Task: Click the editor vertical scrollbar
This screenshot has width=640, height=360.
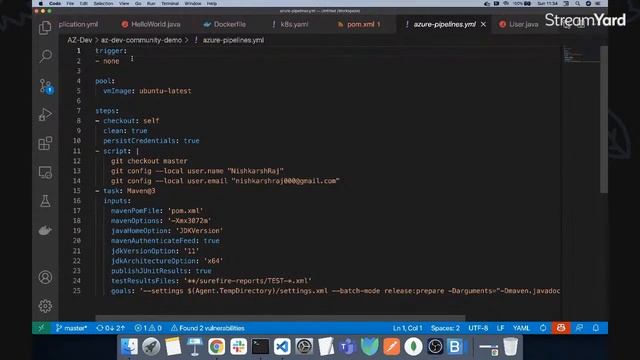Action: tap(604, 119)
